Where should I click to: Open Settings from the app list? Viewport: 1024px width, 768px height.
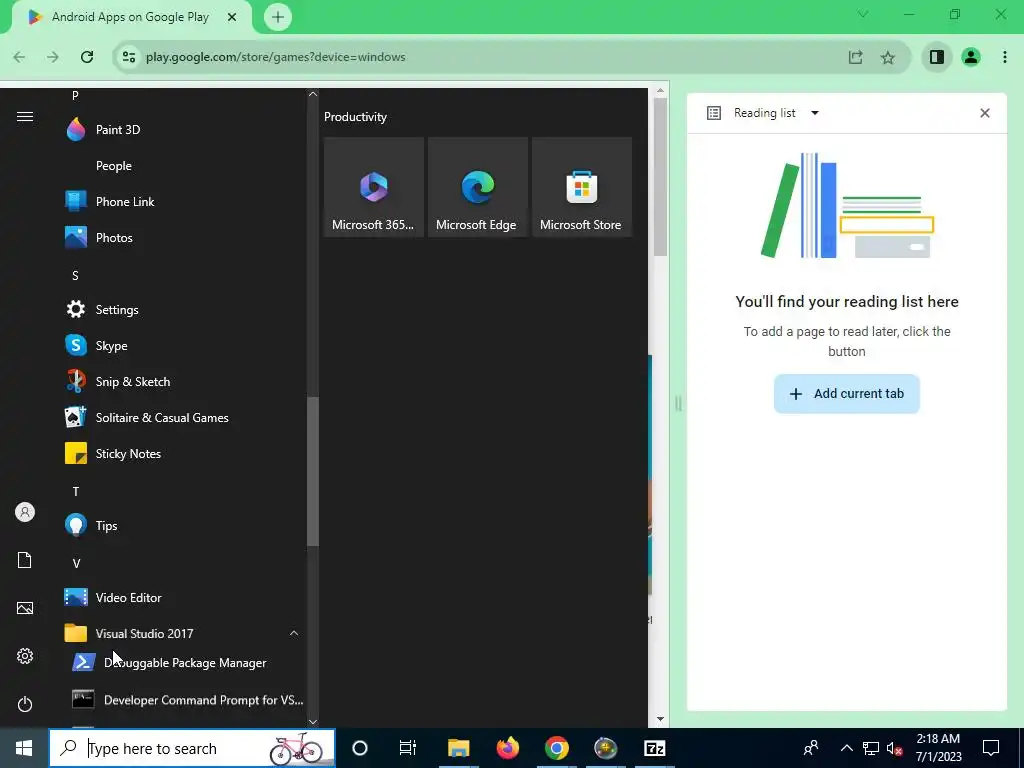point(183,310)
